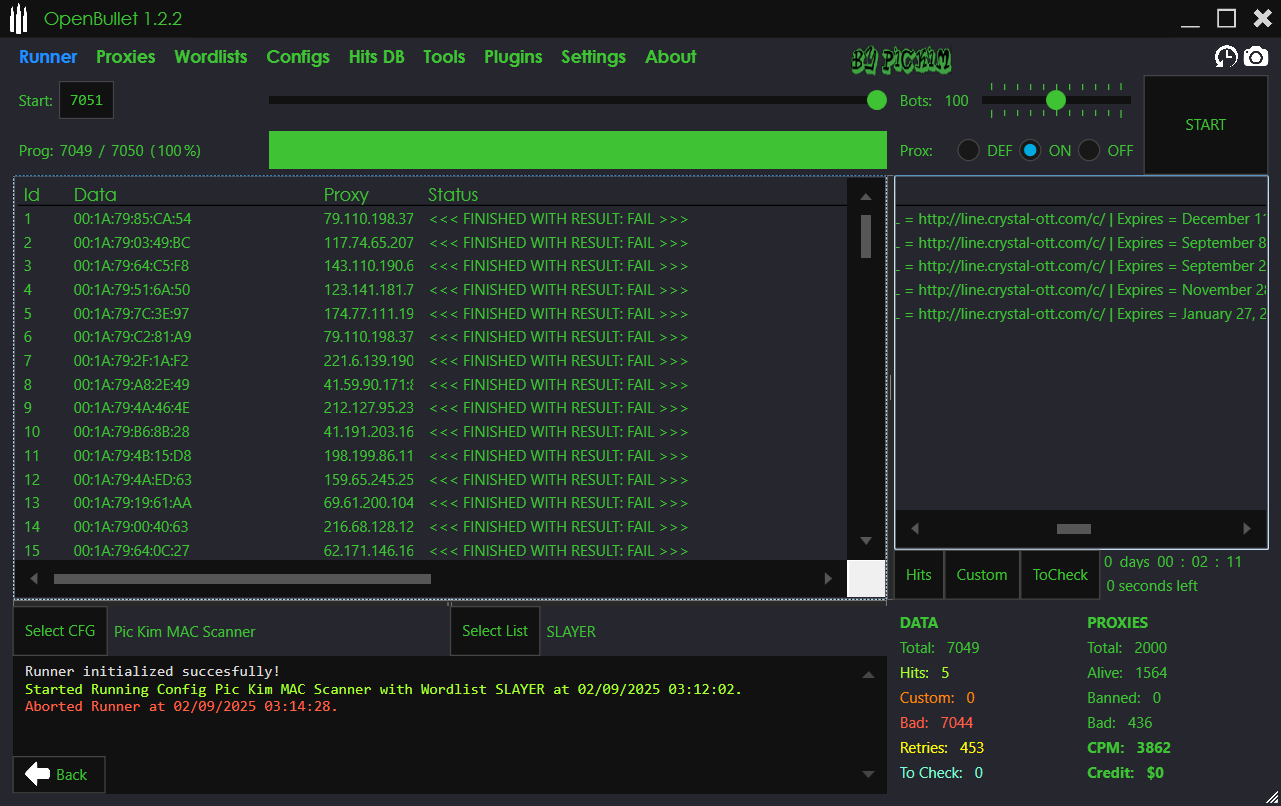Open the clock history icon
The width and height of the screenshot is (1281, 806).
coord(1226,57)
